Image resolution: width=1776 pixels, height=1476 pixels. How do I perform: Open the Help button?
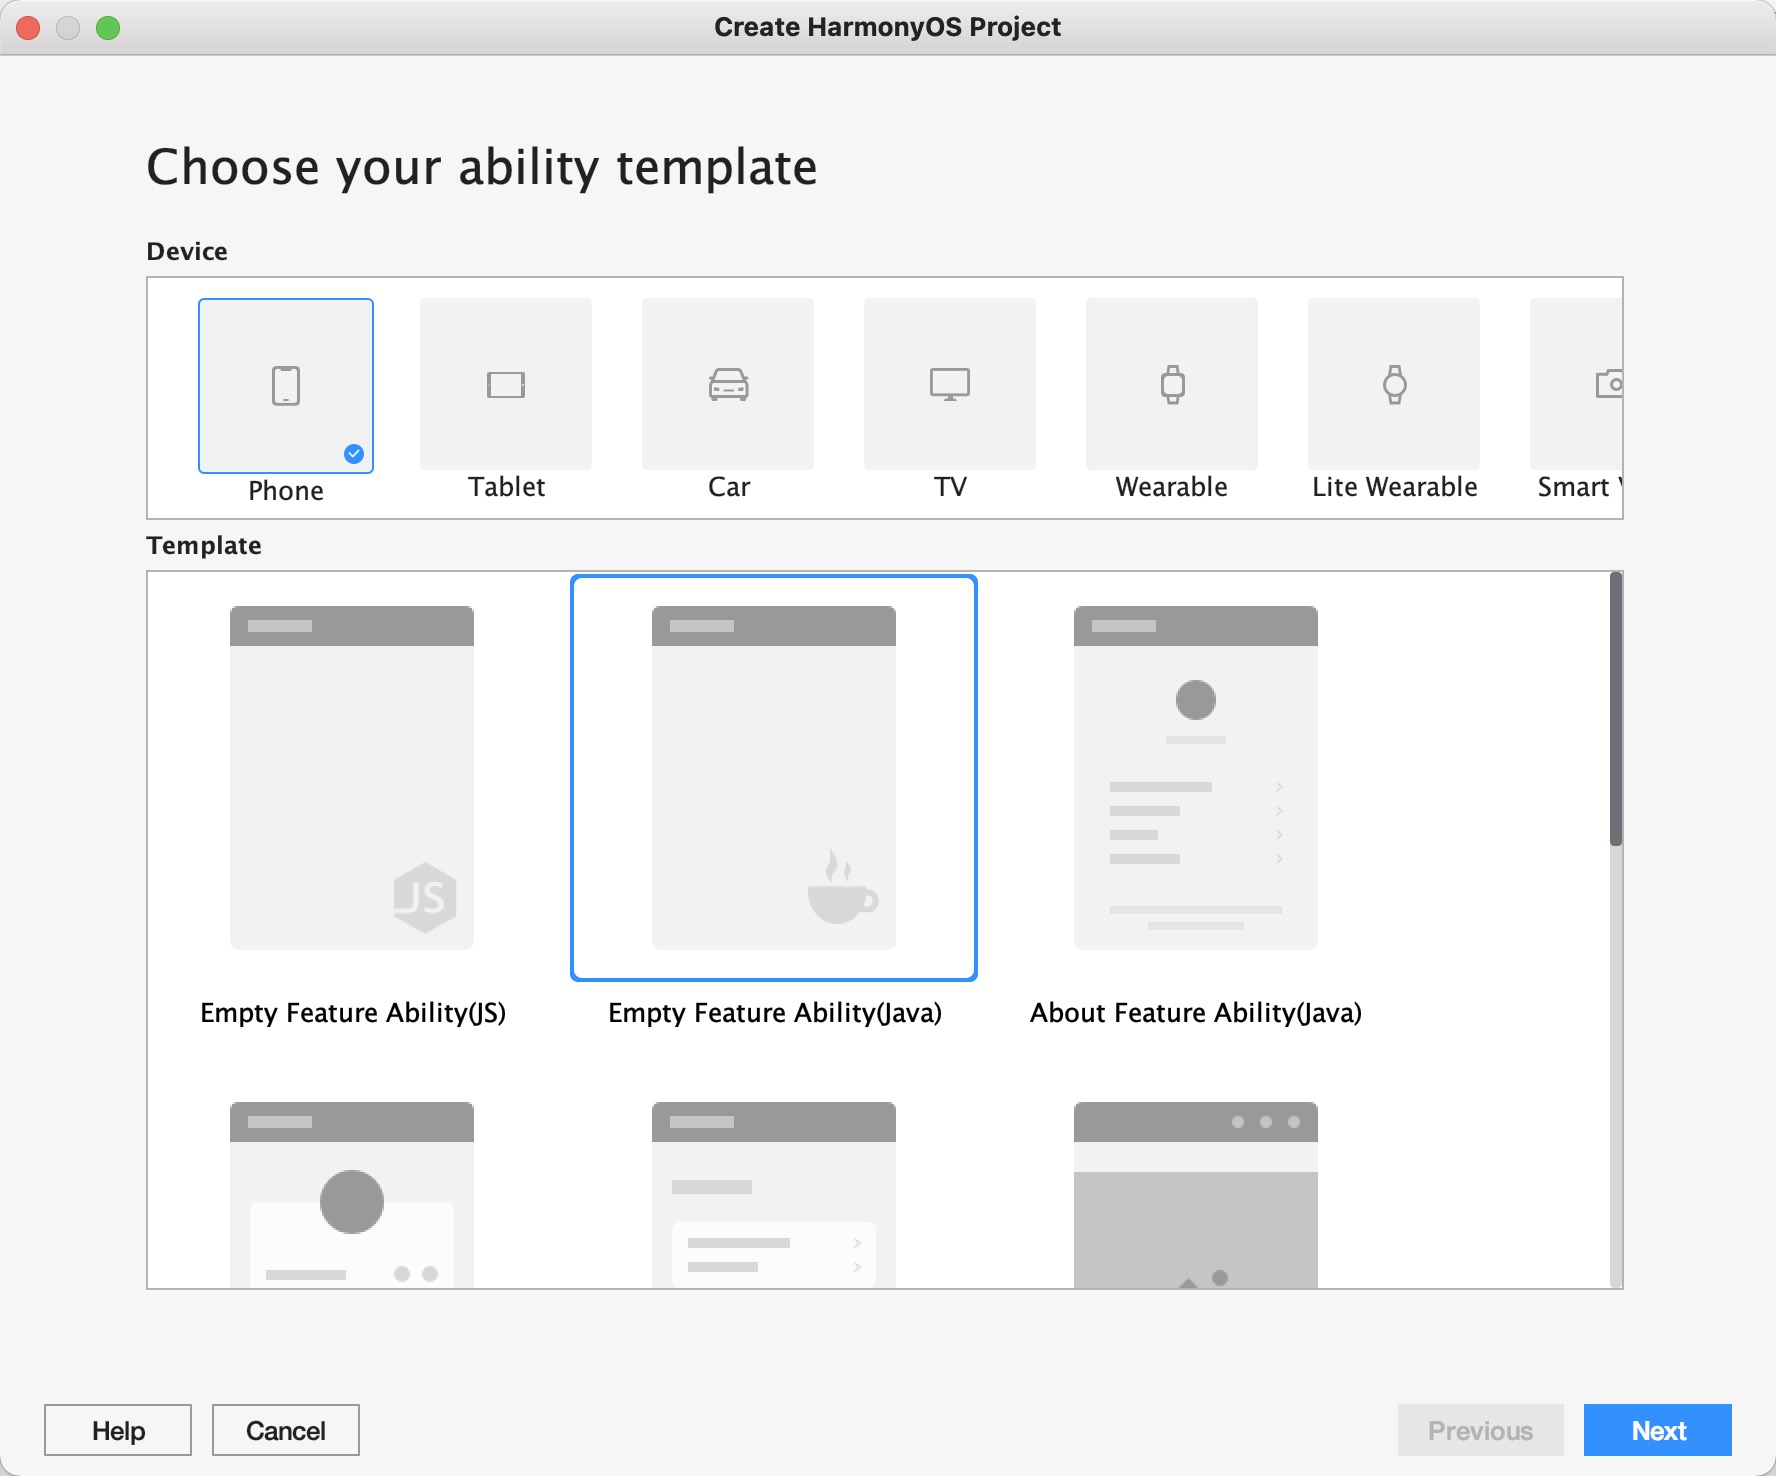pos(118,1430)
